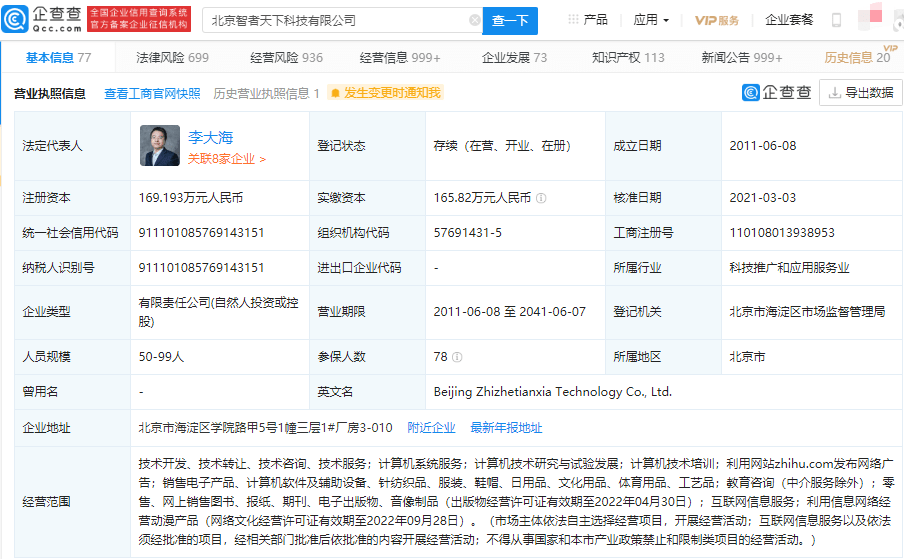This screenshot has width=904, height=559.
Task: Click the info icon beside 实缴资本 value
Action: click(x=541, y=198)
